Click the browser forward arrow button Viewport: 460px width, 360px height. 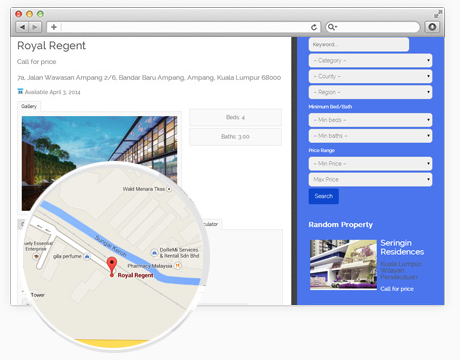35,27
